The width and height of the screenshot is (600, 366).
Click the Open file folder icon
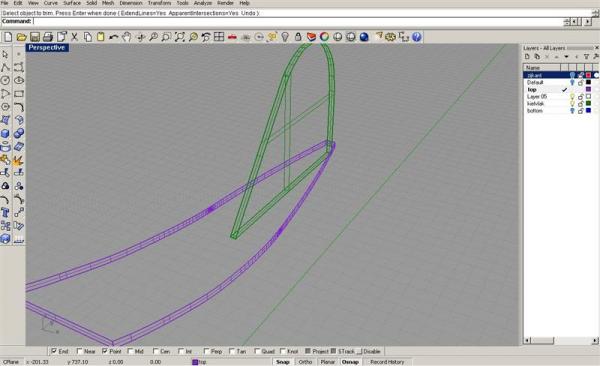(21, 37)
